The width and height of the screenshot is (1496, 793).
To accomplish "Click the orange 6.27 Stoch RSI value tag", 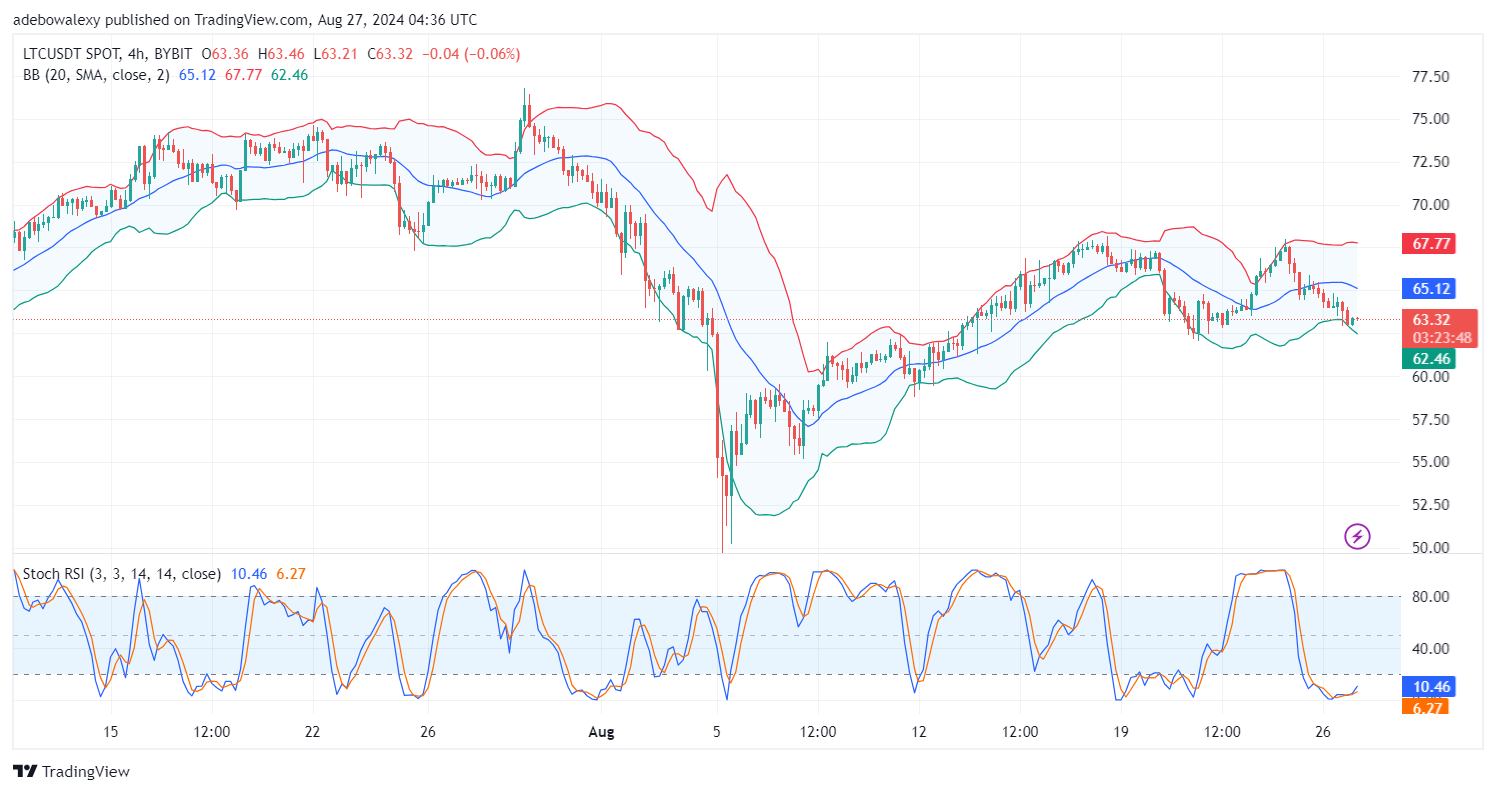I will point(1427,707).
